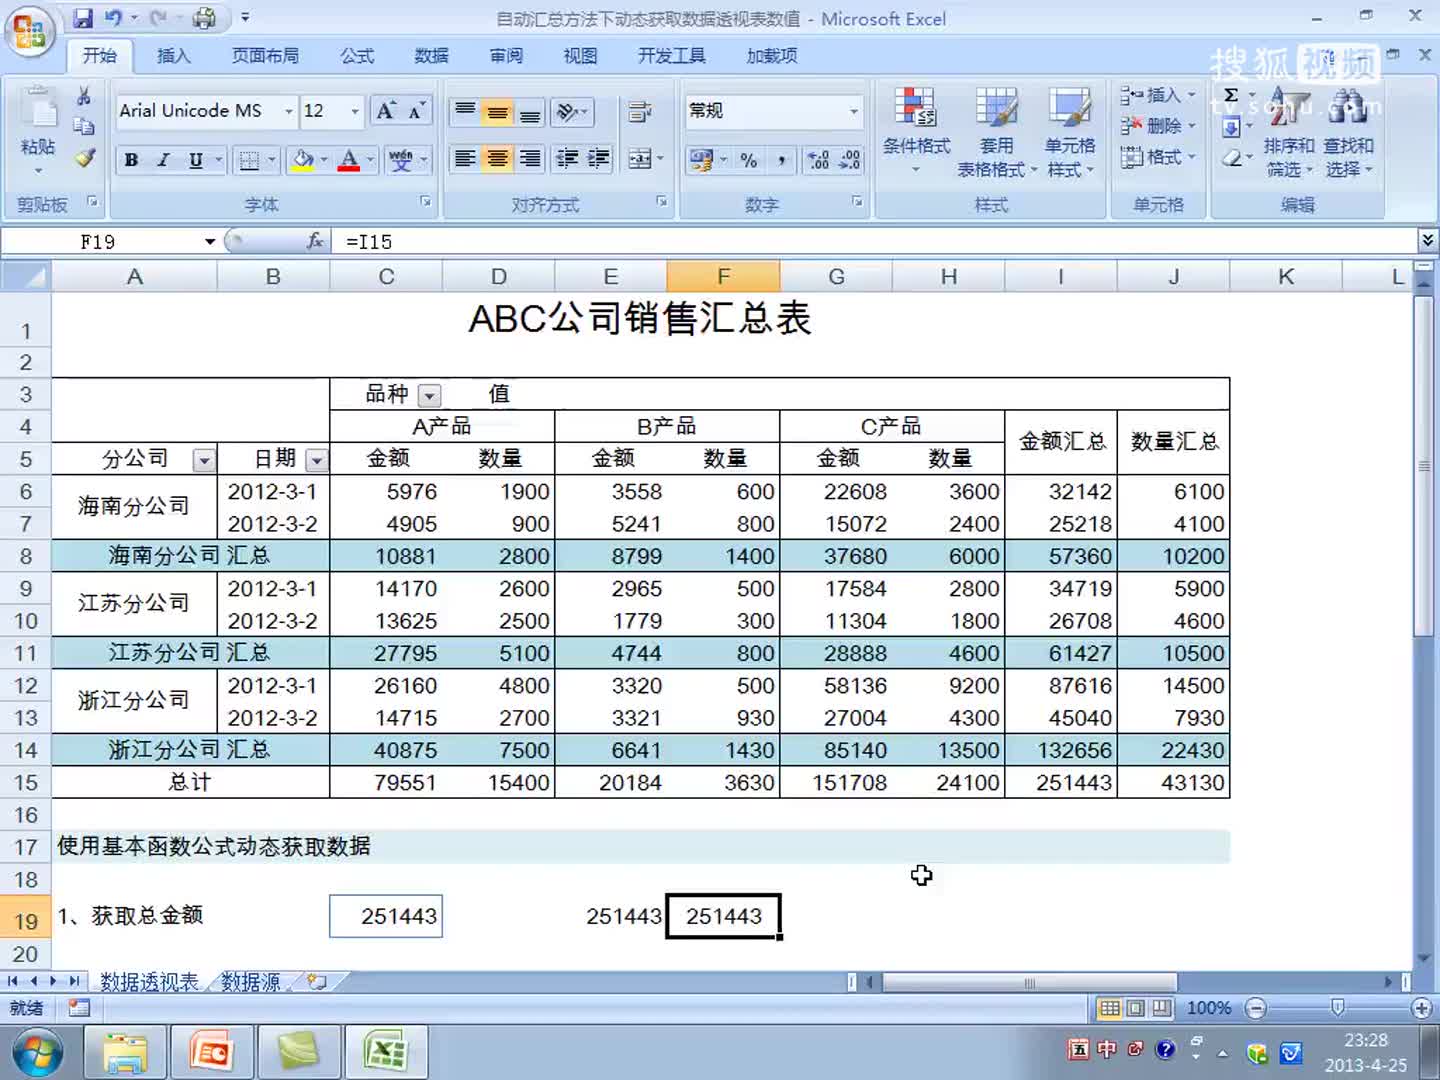Toggle middle vertical alignment
1440x1080 pixels.
[x=497, y=111]
